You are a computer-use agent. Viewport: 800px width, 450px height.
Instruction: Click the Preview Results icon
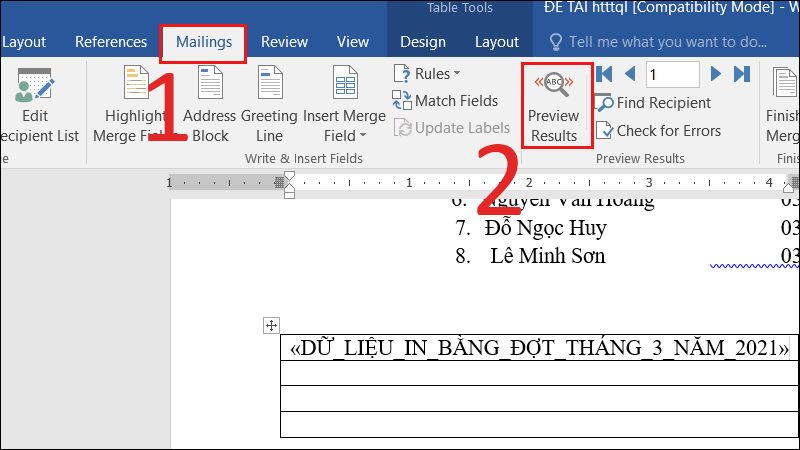point(553,86)
